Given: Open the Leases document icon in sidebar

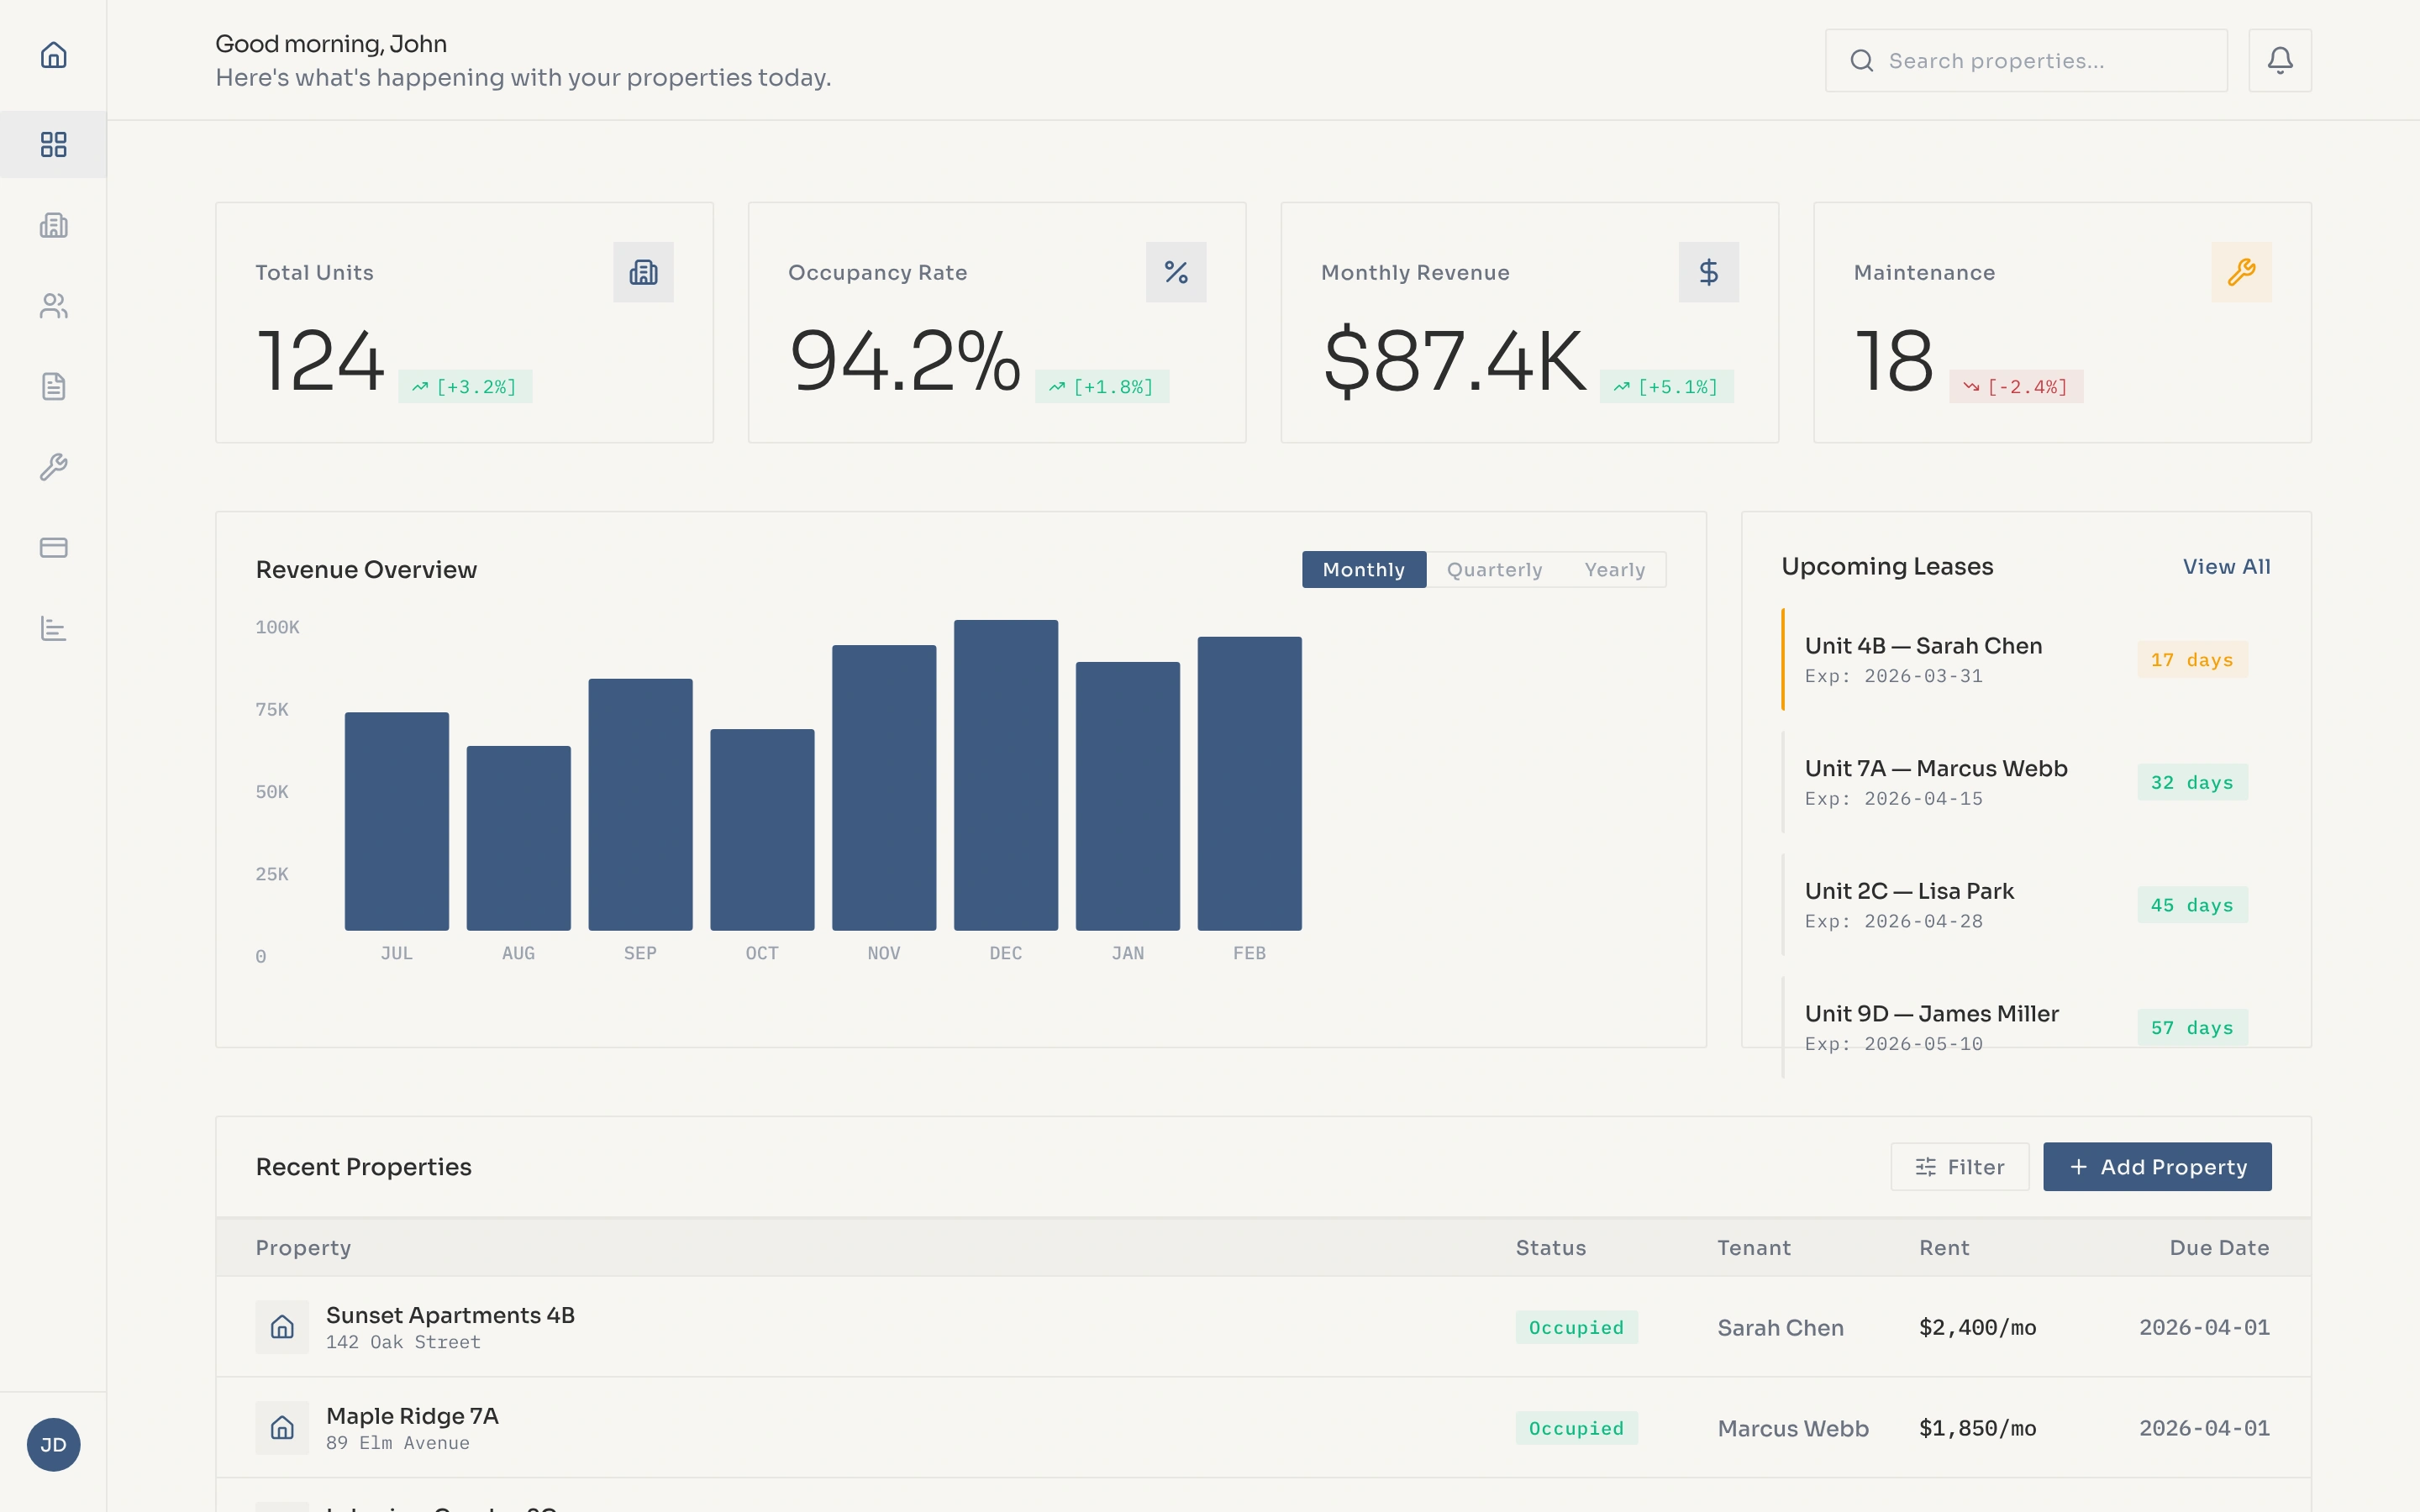Looking at the screenshot, I should (53, 386).
